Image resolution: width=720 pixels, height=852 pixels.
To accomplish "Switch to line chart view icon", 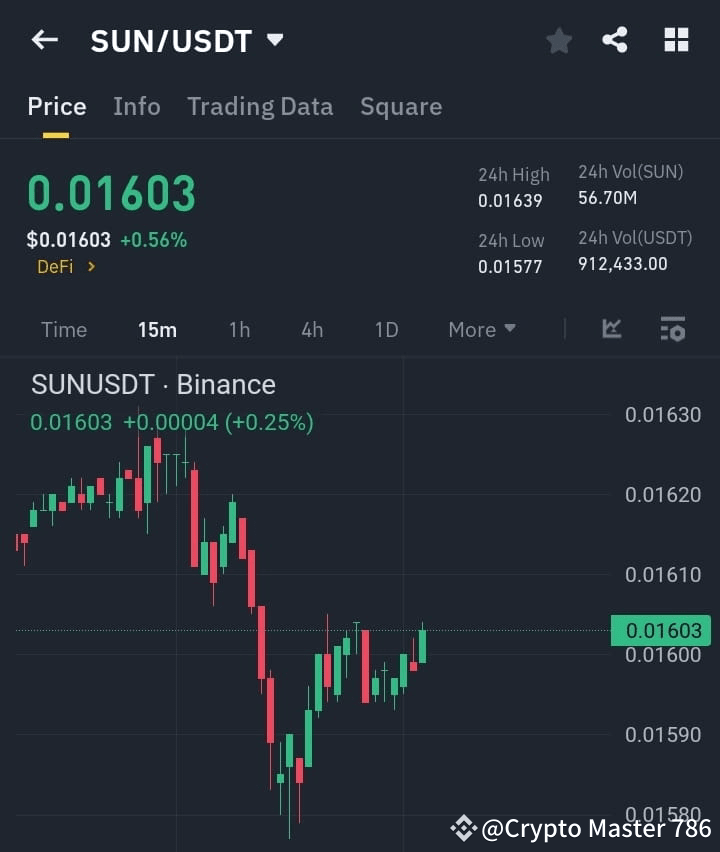I will click(610, 329).
